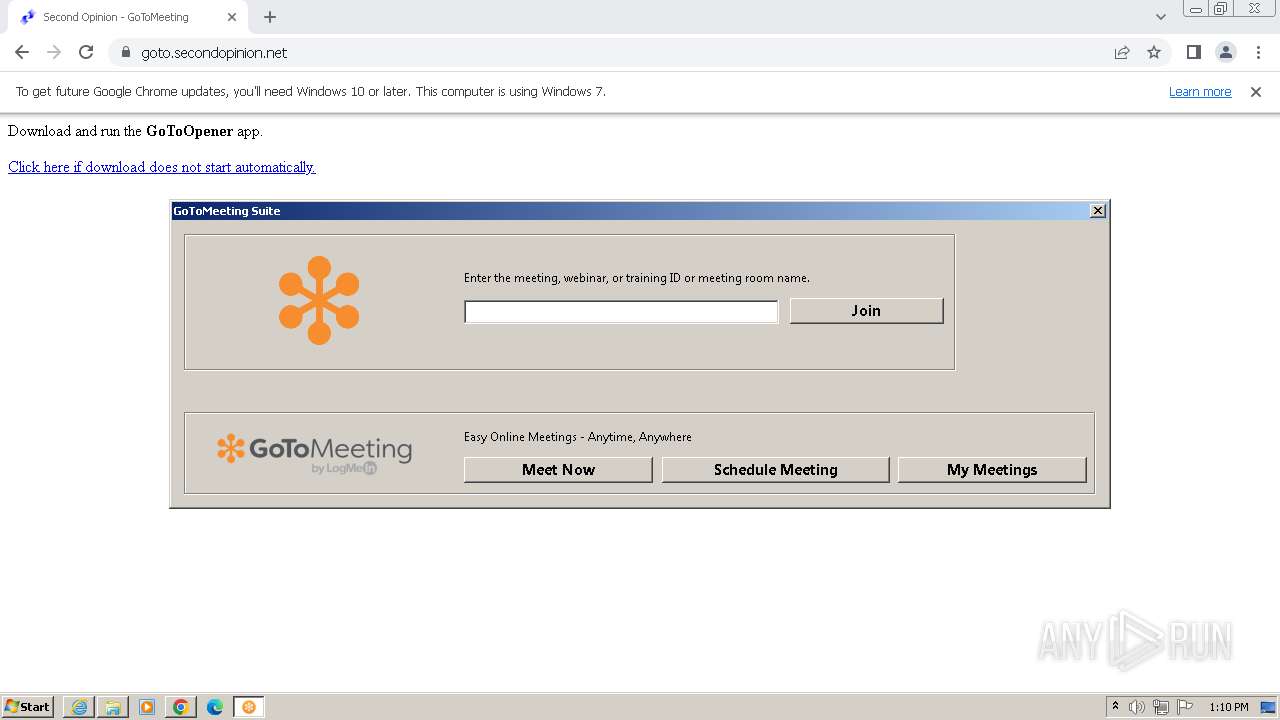This screenshot has width=1280, height=720.
Task: Click the Meet Now button
Action: pyautogui.click(x=558, y=470)
